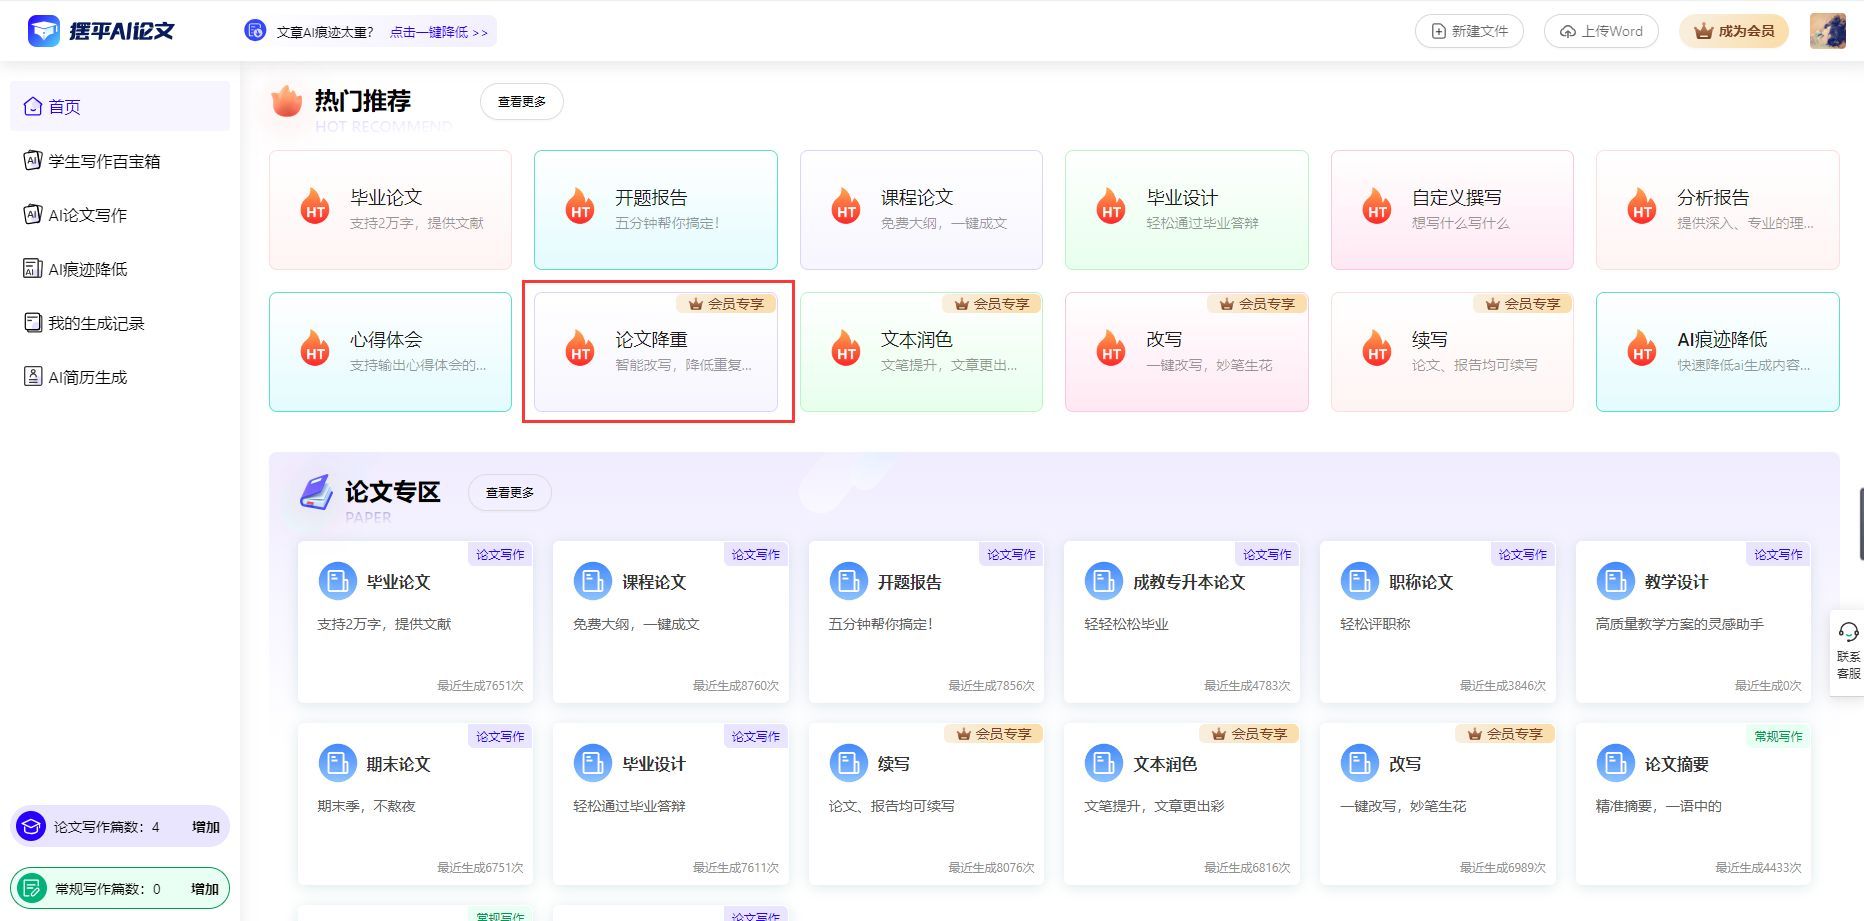Click 期末季，不熬夜 description text
1864x921 pixels.
[366, 806]
